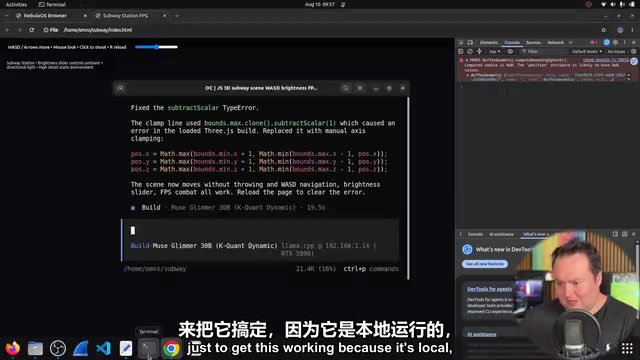The width and height of the screenshot is (640, 360).
Task: Bookmark this page with the star icon
Action: click(x=603, y=30)
